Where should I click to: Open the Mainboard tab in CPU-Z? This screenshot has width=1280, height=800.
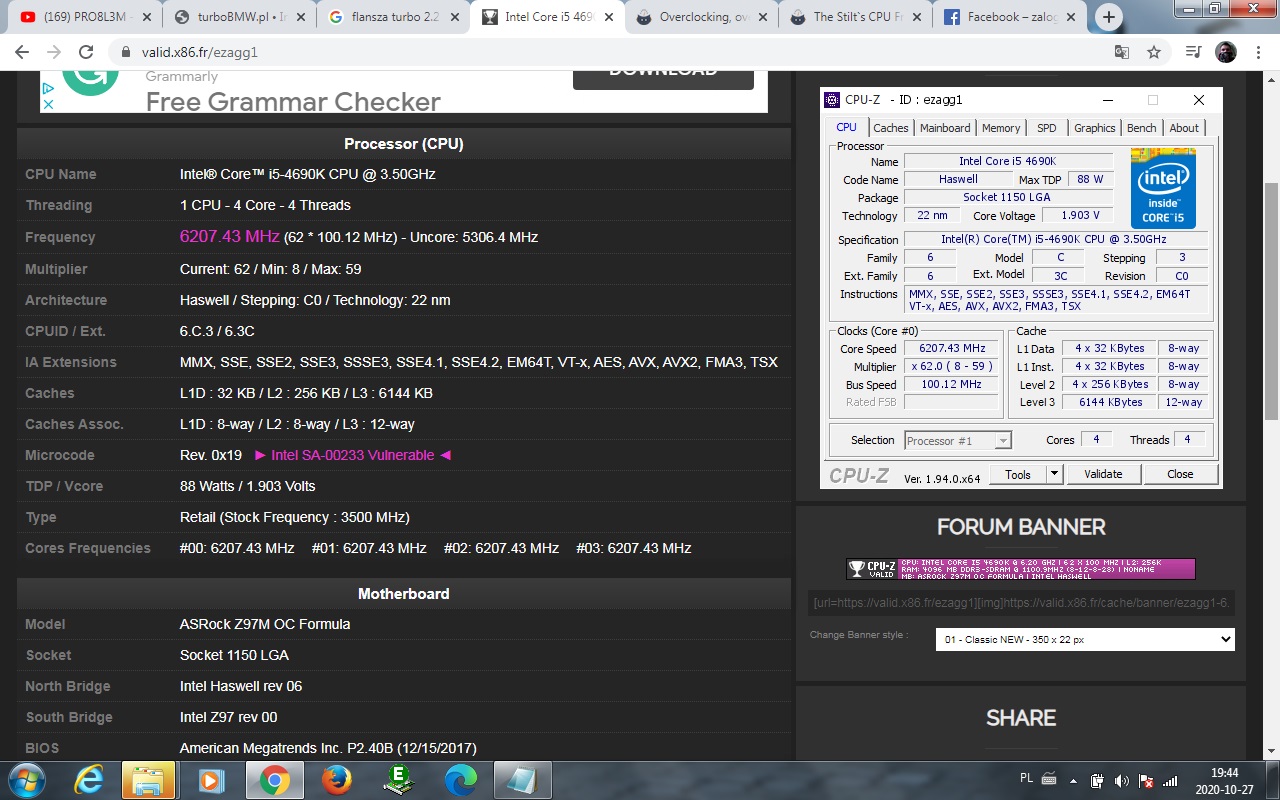(x=945, y=128)
